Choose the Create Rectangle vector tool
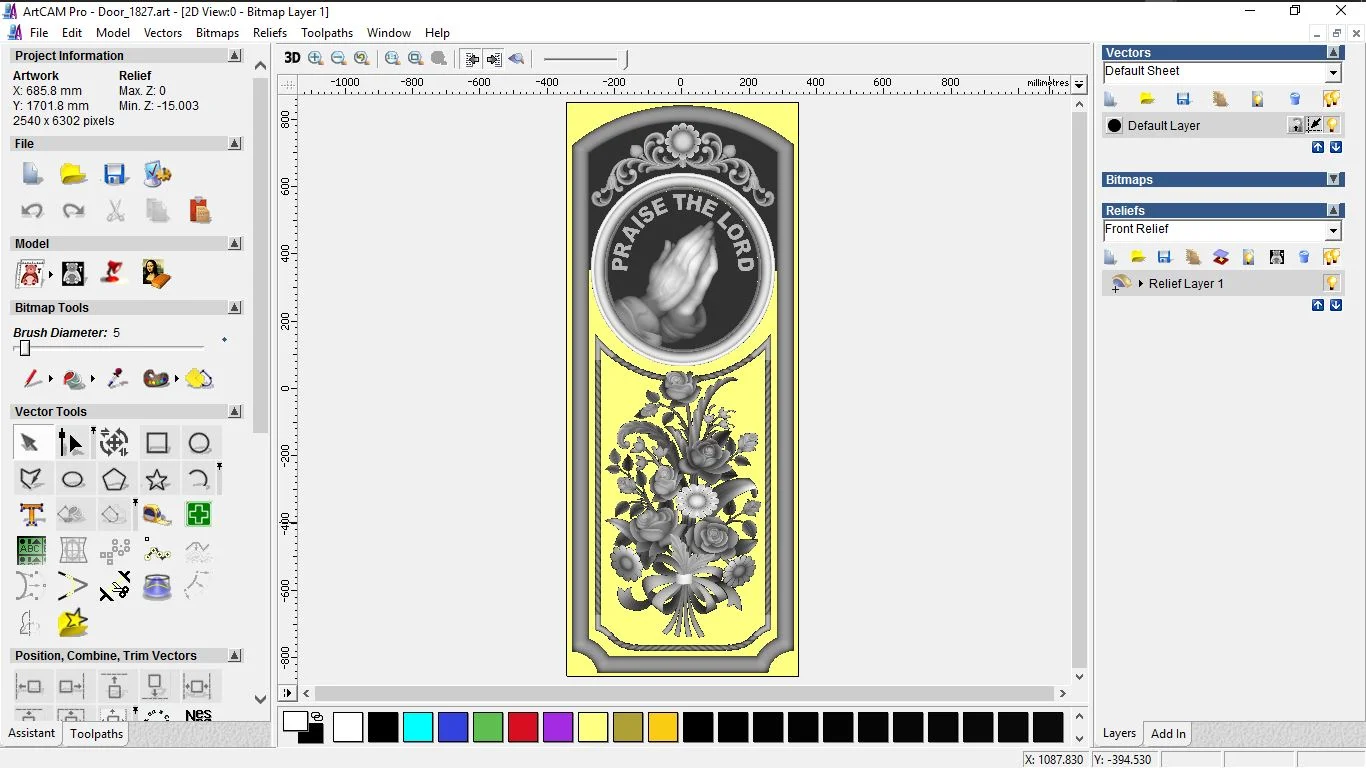1366x768 pixels. (157, 443)
